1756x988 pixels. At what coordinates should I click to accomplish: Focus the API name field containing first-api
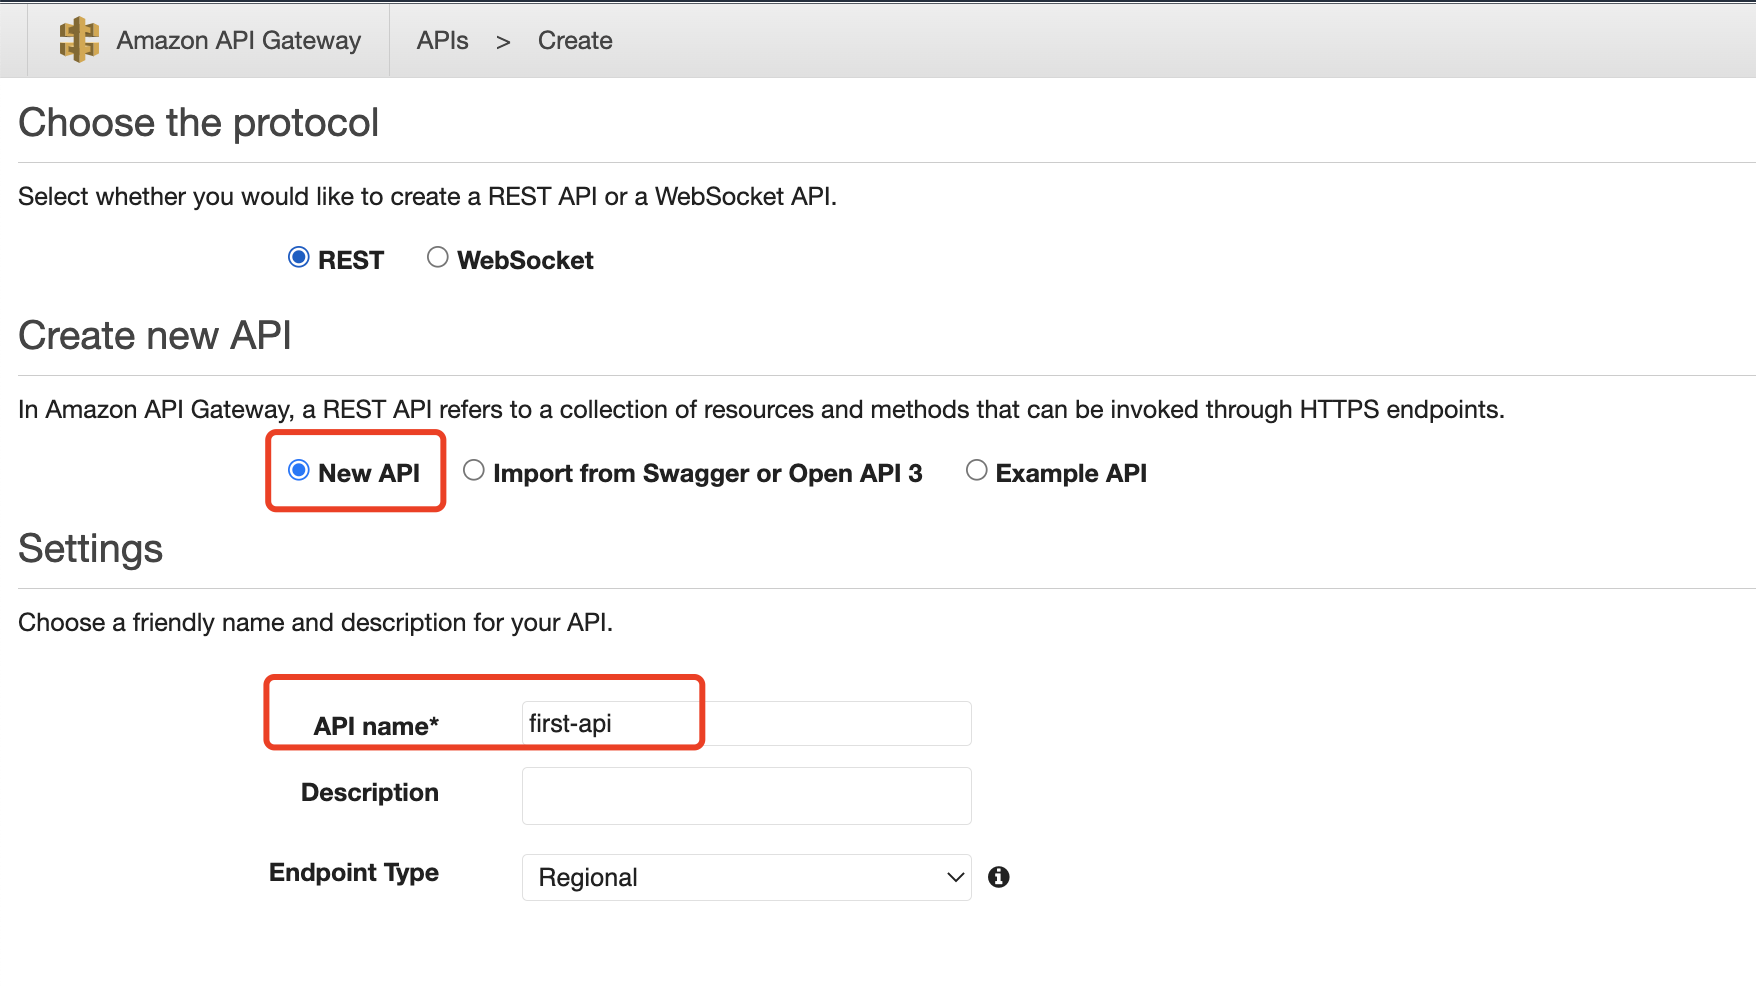[746, 723]
